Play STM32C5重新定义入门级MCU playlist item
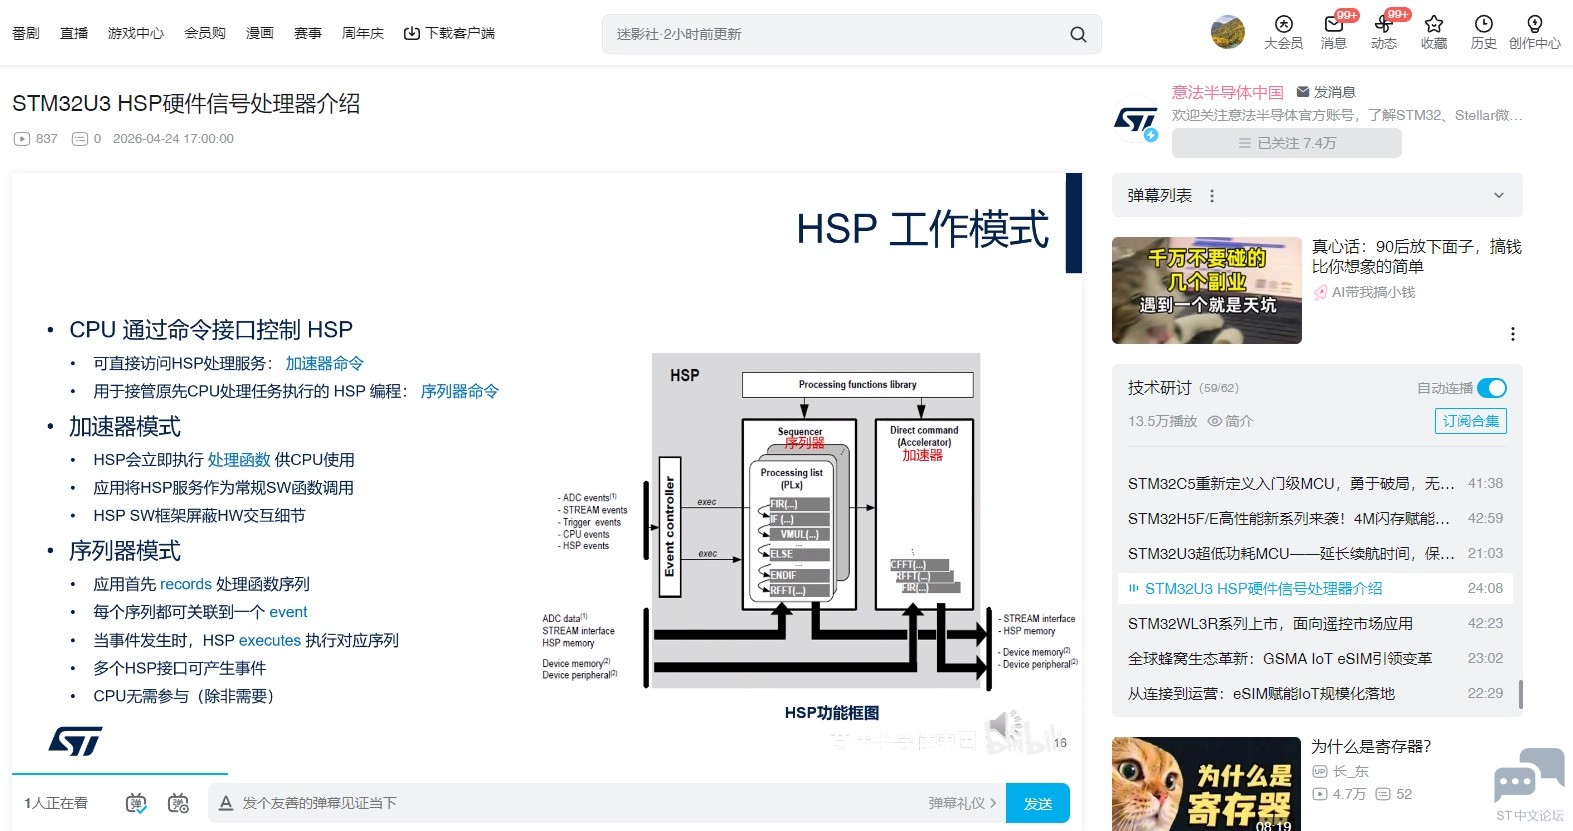Screen dimensions: 1573x831 click(x=1315, y=484)
